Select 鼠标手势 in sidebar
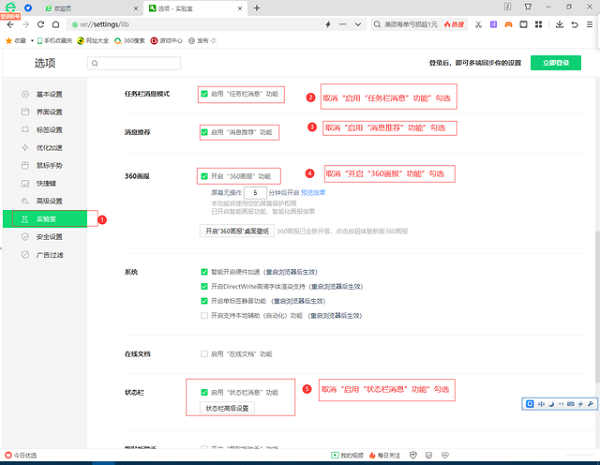Image resolution: width=600 pixels, height=465 pixels. [45, 165]
